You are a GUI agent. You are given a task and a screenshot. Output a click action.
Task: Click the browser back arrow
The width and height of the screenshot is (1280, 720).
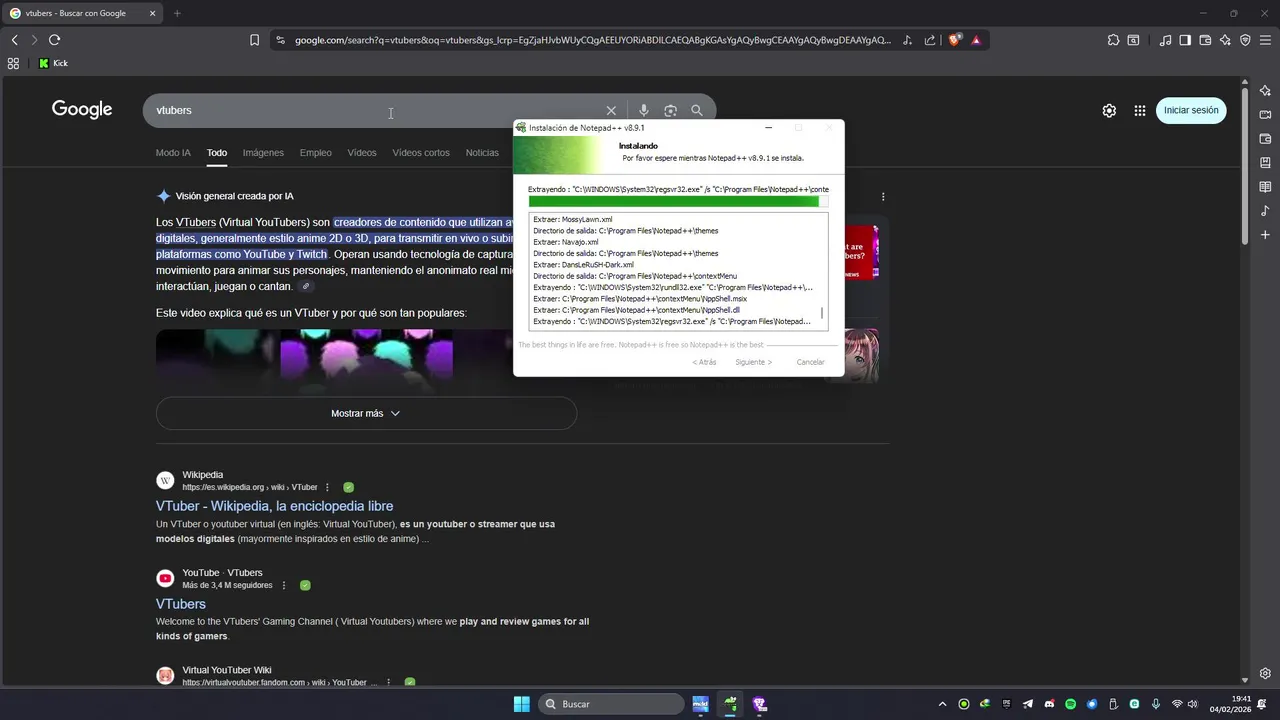pos(14,40)
